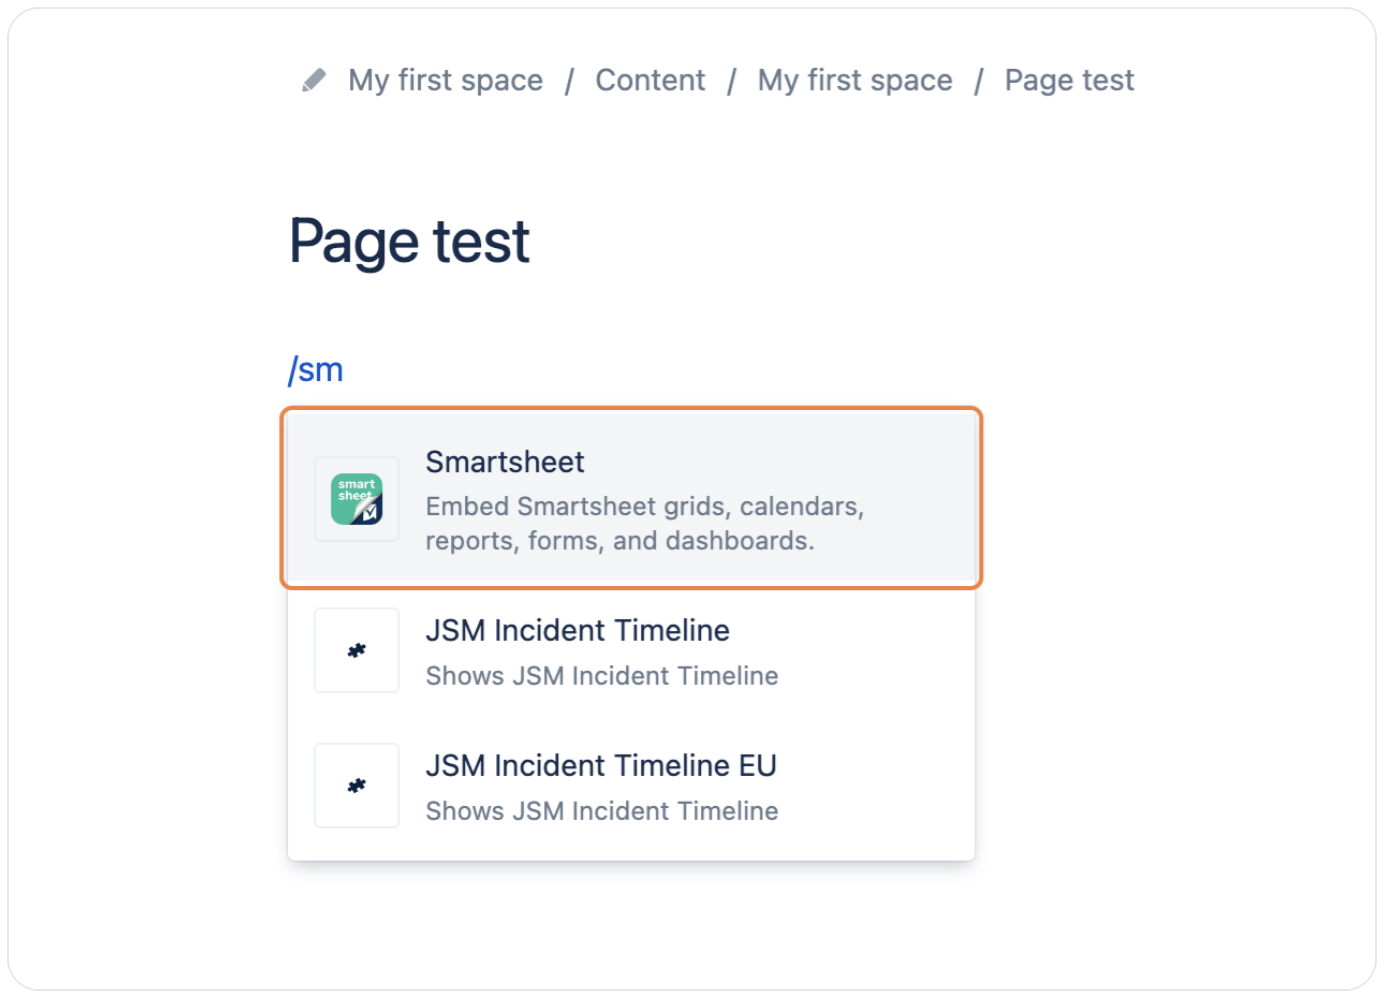Choose the JSM Incident Timeline EU macro
Screen dimensions: 1388x1006
631,786
